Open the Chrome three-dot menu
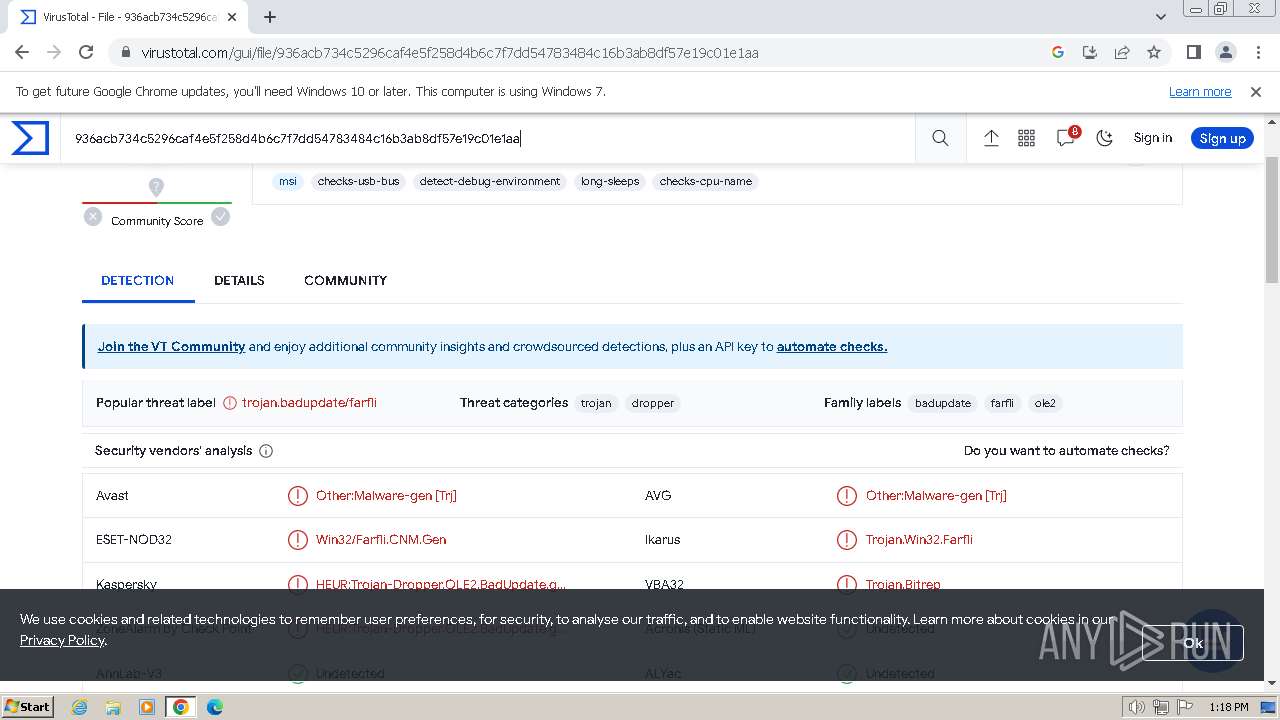The width and height of the screenshot is (1280, 720). 1257,52
